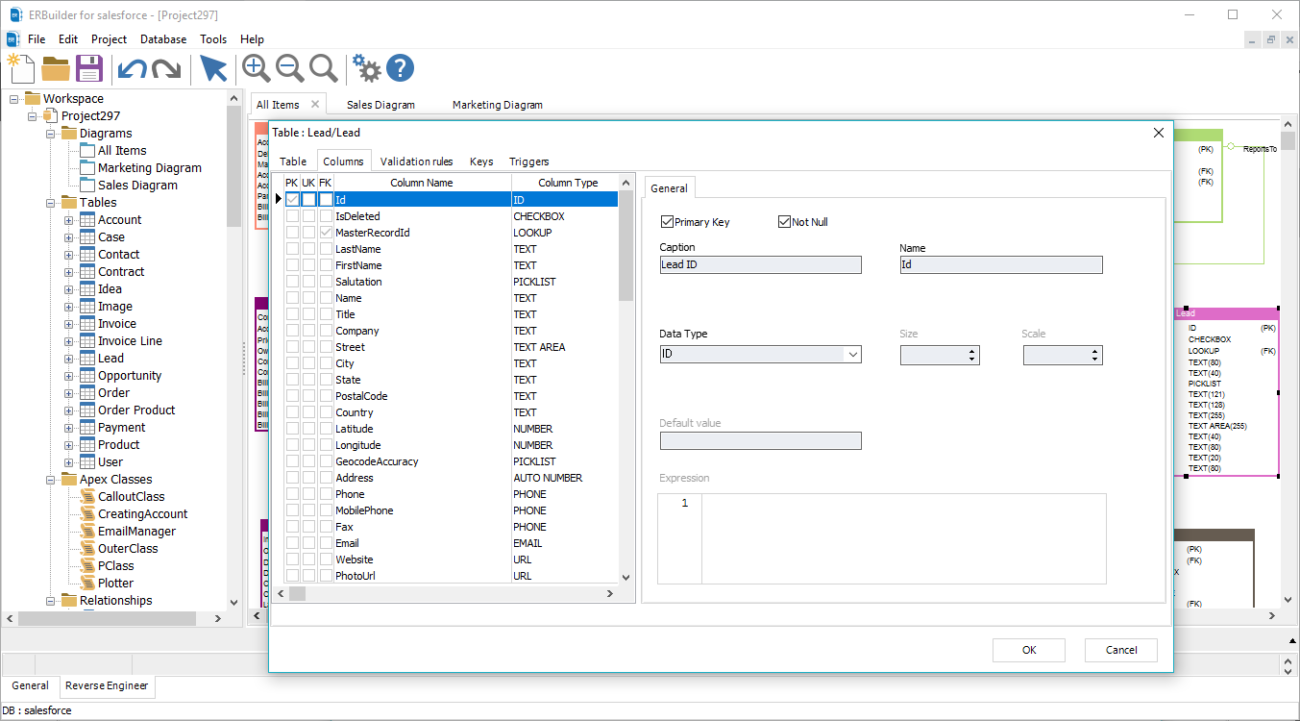
Task: Open the Database menu
Action: (x=163, y=39)
